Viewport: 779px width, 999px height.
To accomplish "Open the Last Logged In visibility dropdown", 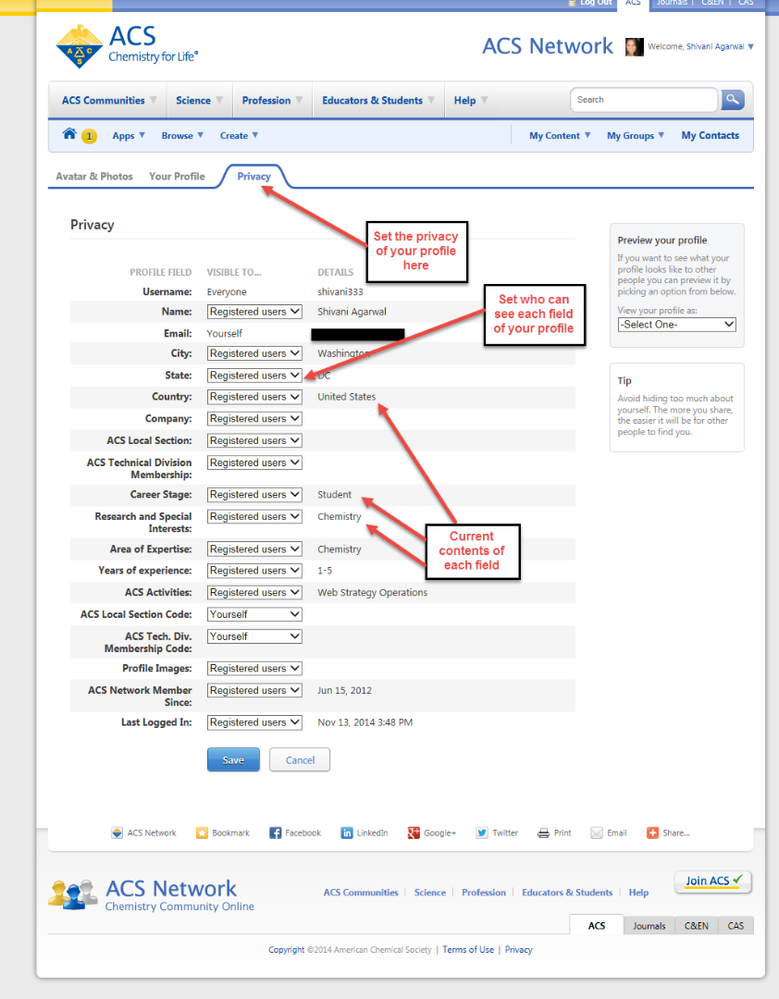I will (254, 723).
